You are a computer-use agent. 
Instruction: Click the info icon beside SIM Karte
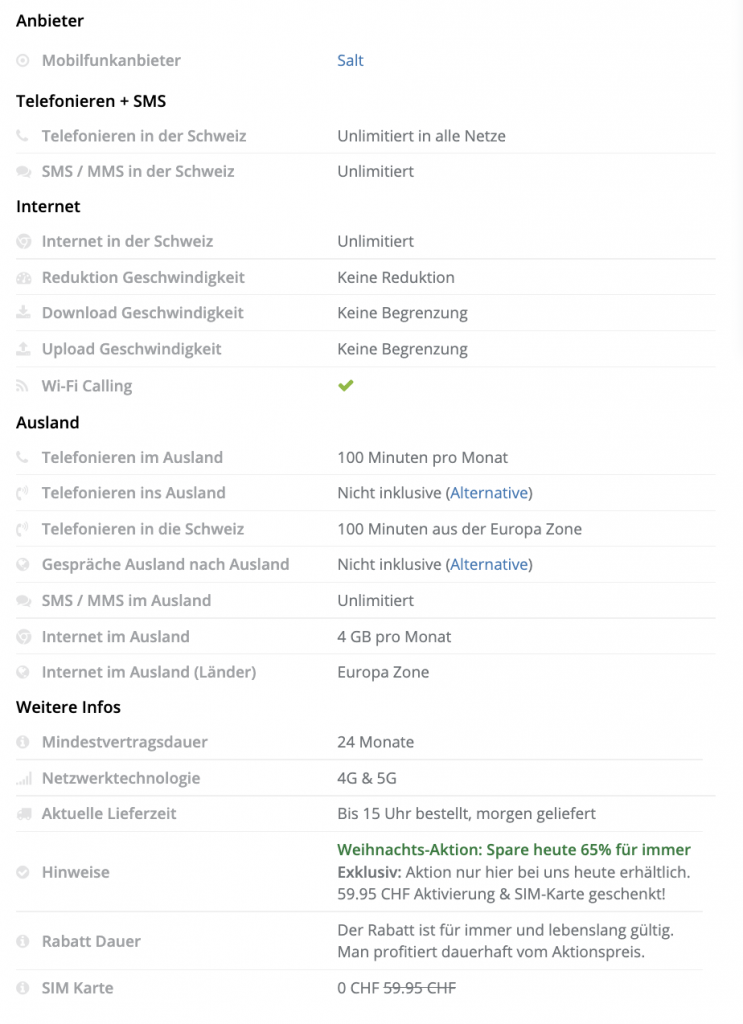pyautogui.click(x=23, y=988)
